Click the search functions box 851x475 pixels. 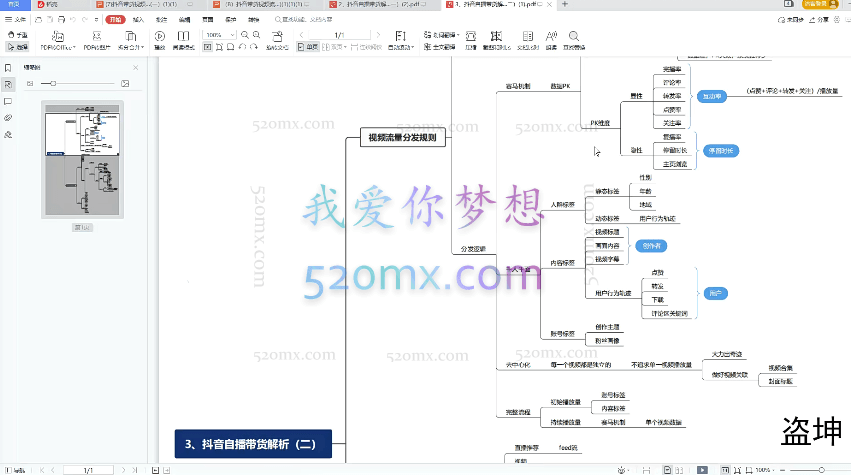pos(304,20)
